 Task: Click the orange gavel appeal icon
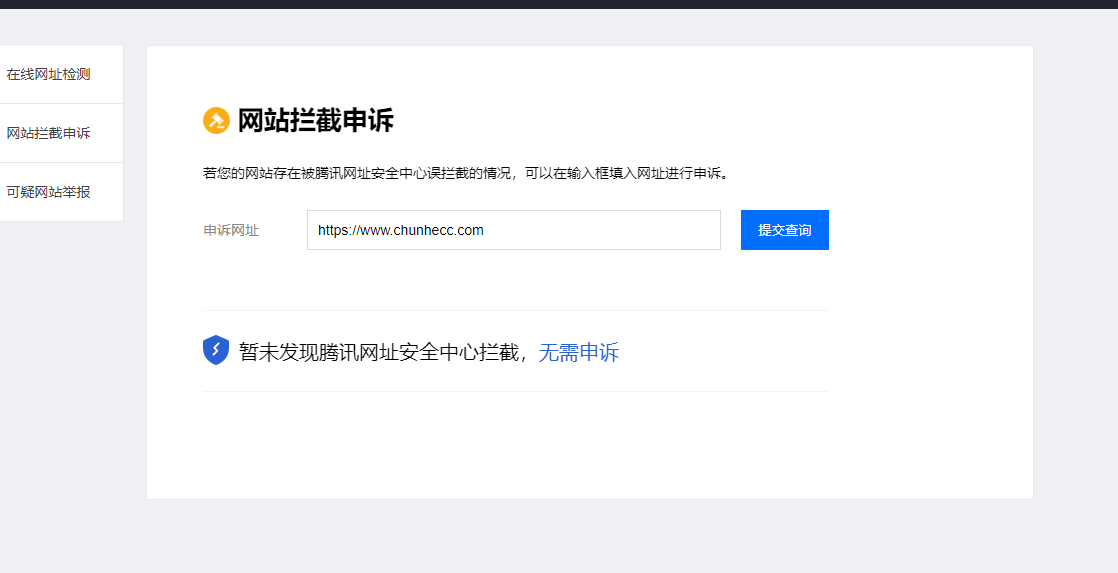216,120
